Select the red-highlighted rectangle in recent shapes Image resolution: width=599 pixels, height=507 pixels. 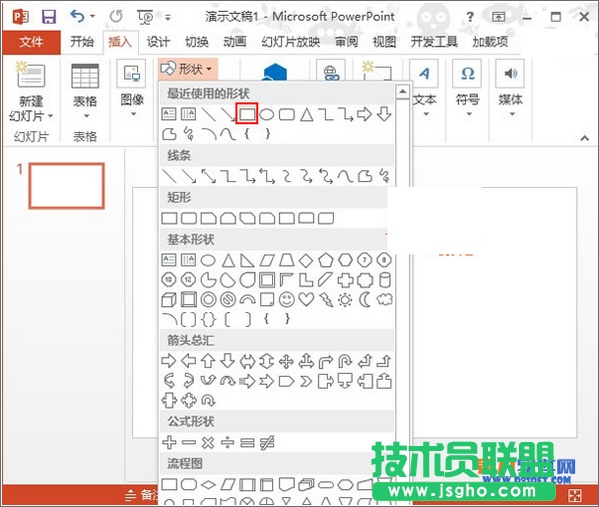pyautogui.click(x=247, y=113)
